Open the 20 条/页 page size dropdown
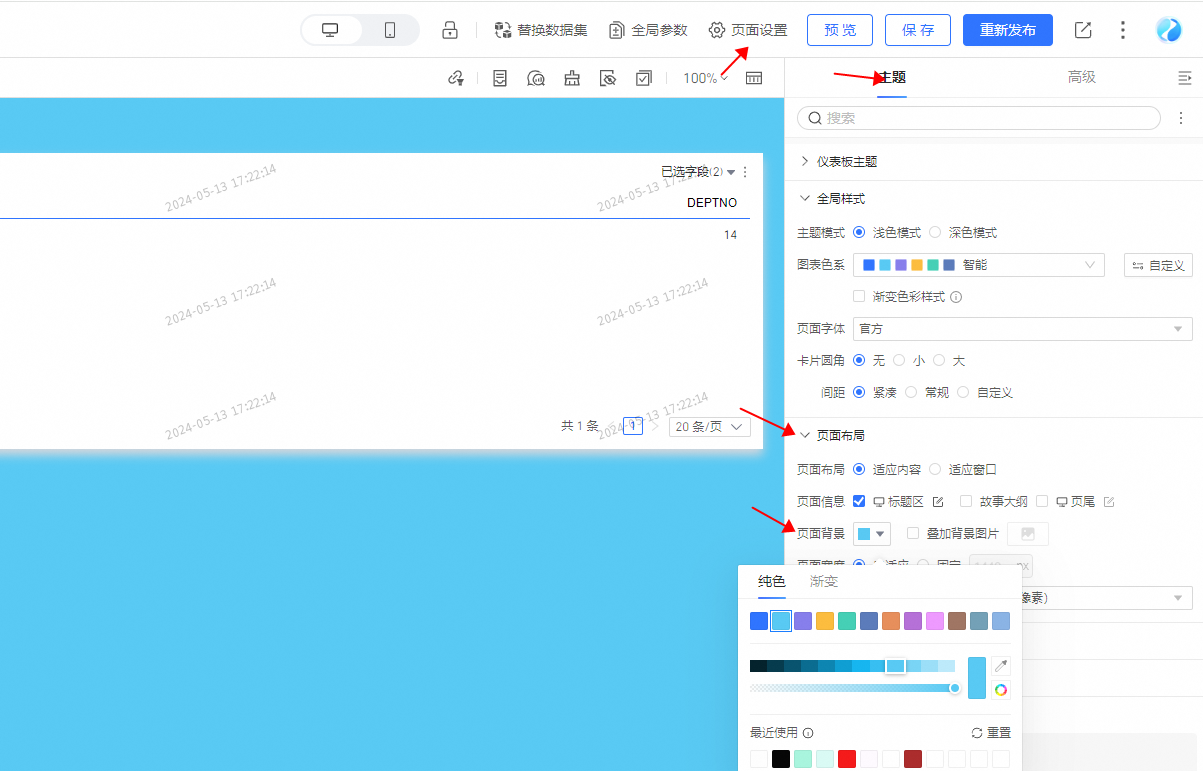Image resolution: width=1203 pixels, height=771 pixels. (x=710, y=427)
